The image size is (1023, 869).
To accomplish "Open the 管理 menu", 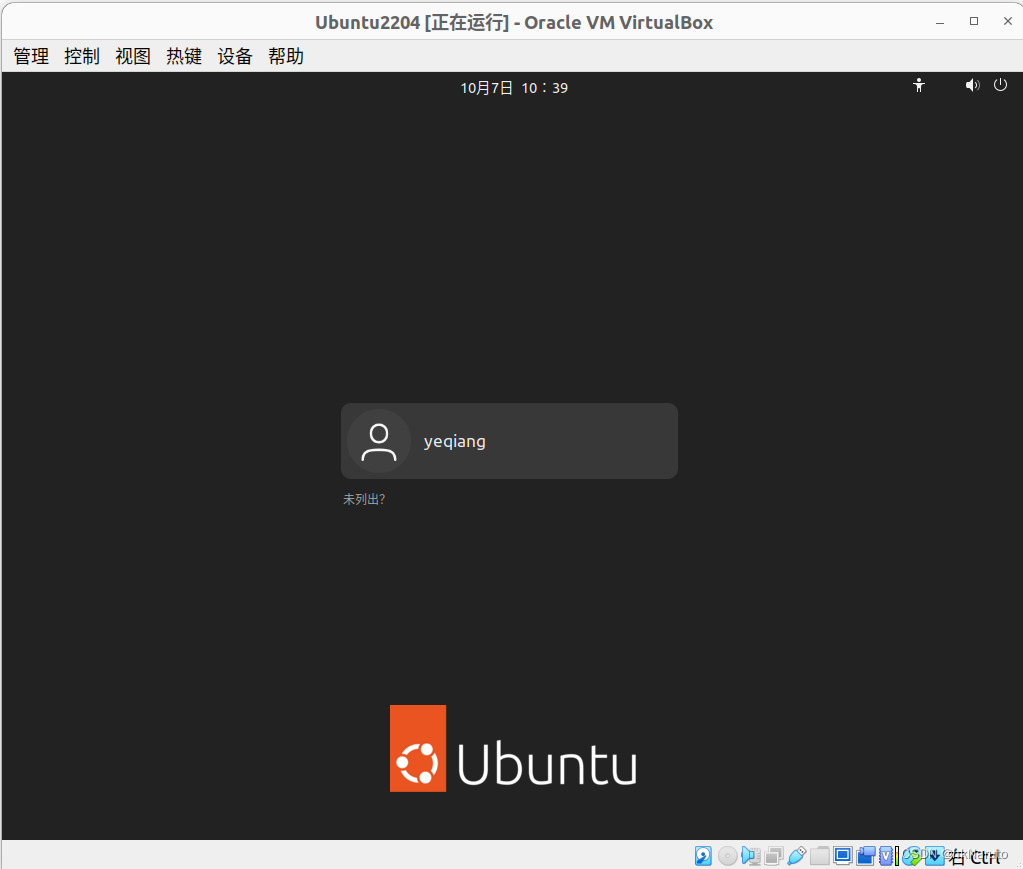I will point(31,56).
